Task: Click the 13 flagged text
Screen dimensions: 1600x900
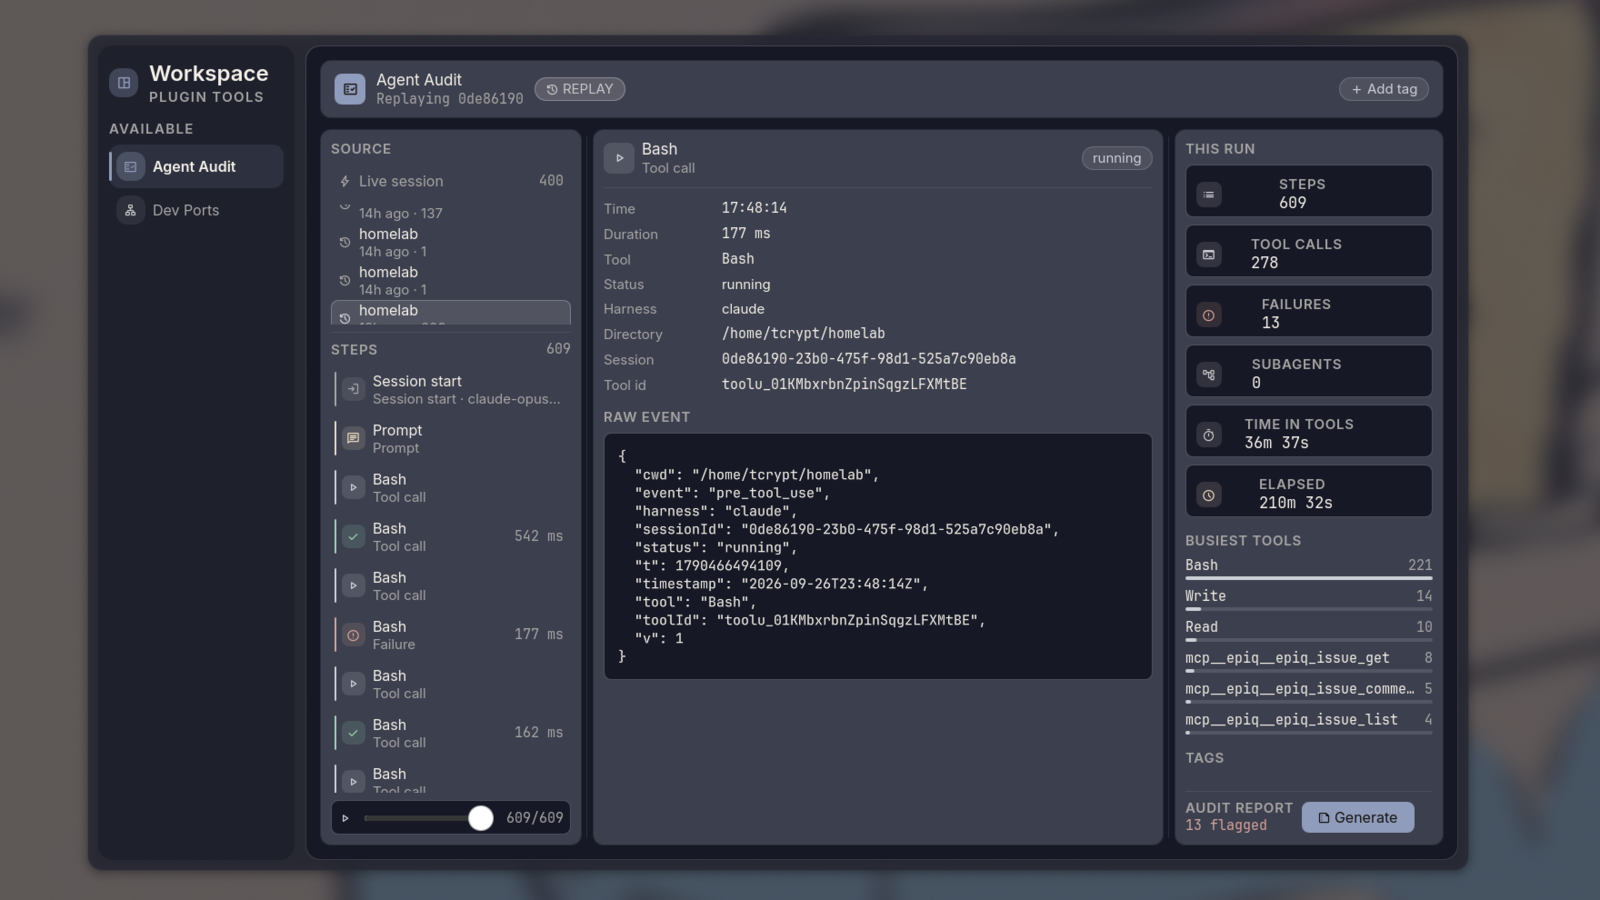Action: [x=1226, y=826]
